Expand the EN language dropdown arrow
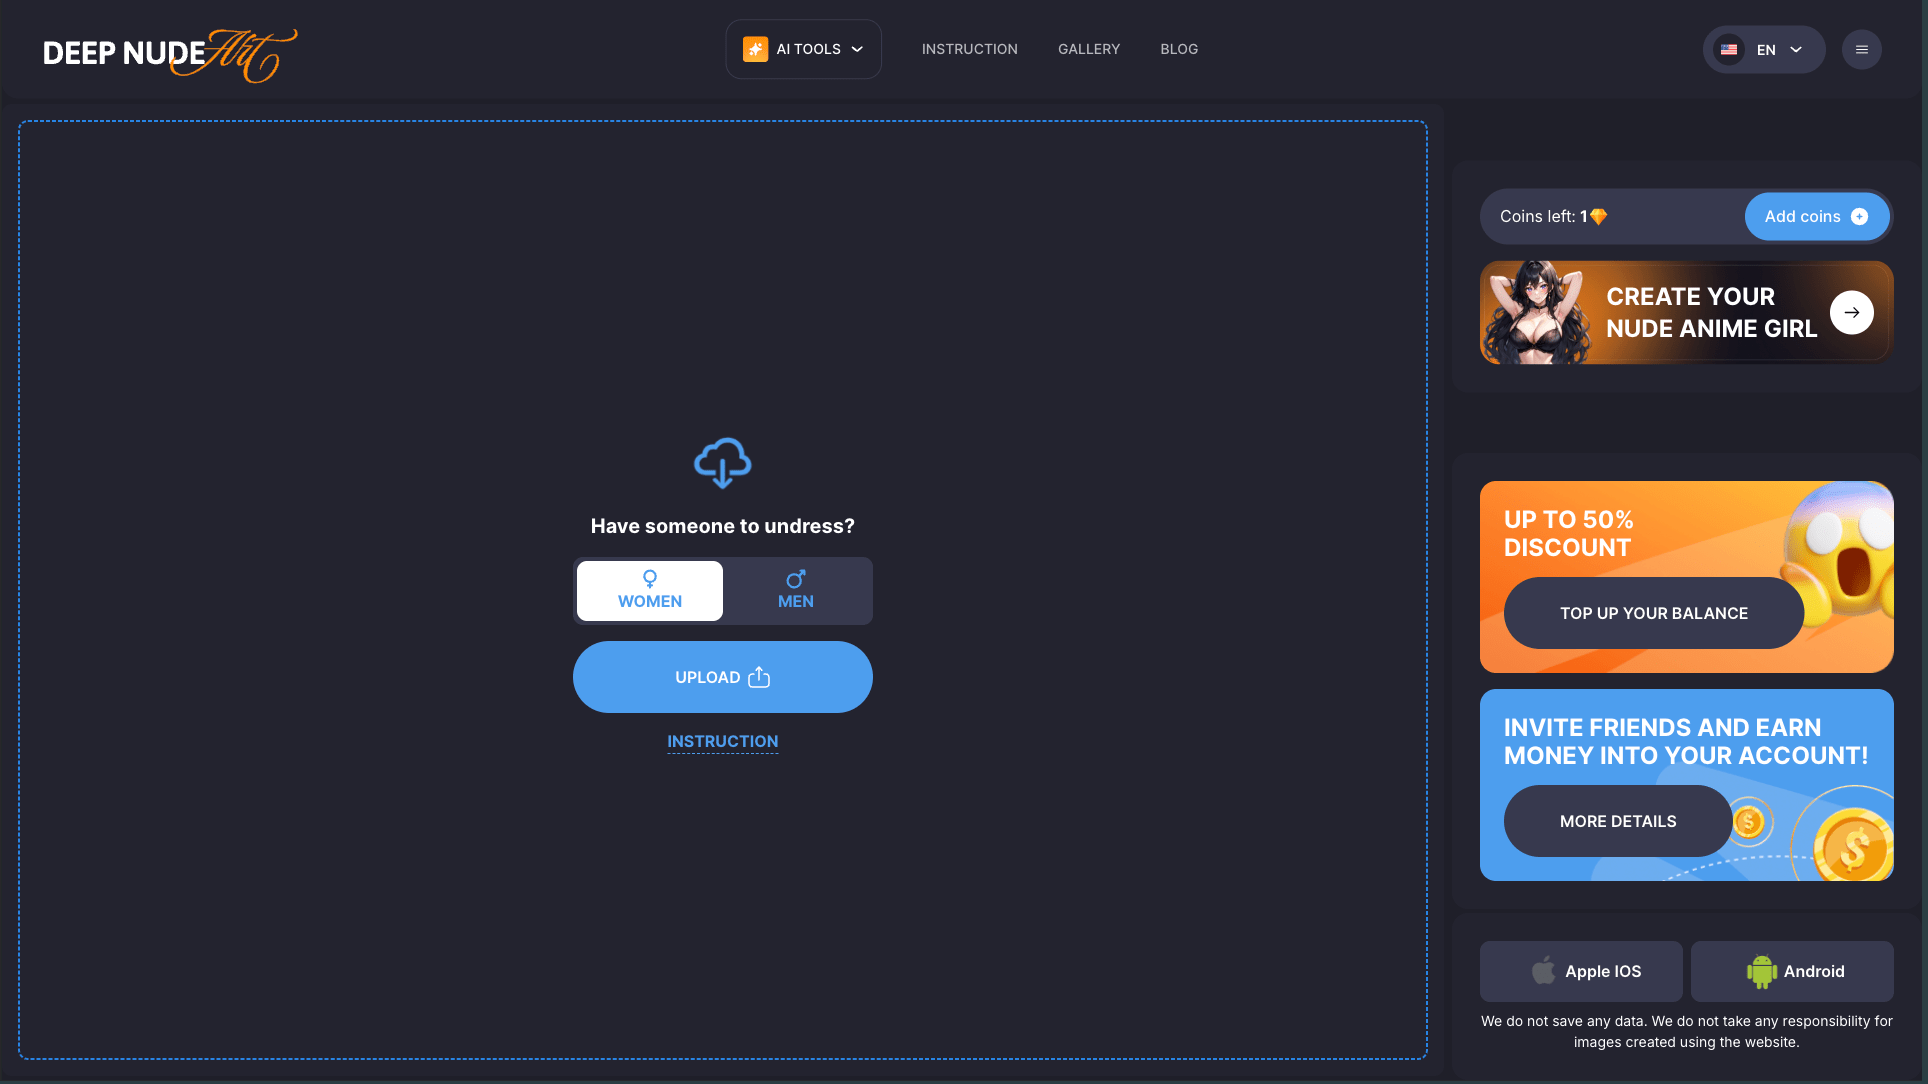1928x1084 pixels. pos(1796,49)
